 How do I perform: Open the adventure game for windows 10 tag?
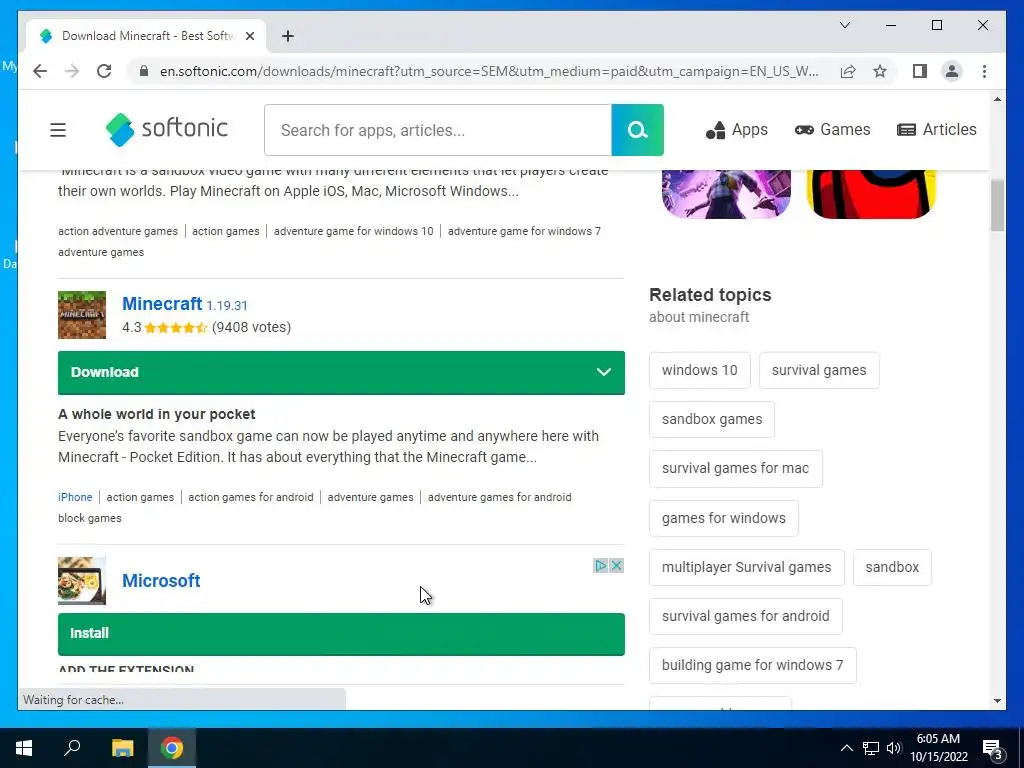[x=353, y=231]
